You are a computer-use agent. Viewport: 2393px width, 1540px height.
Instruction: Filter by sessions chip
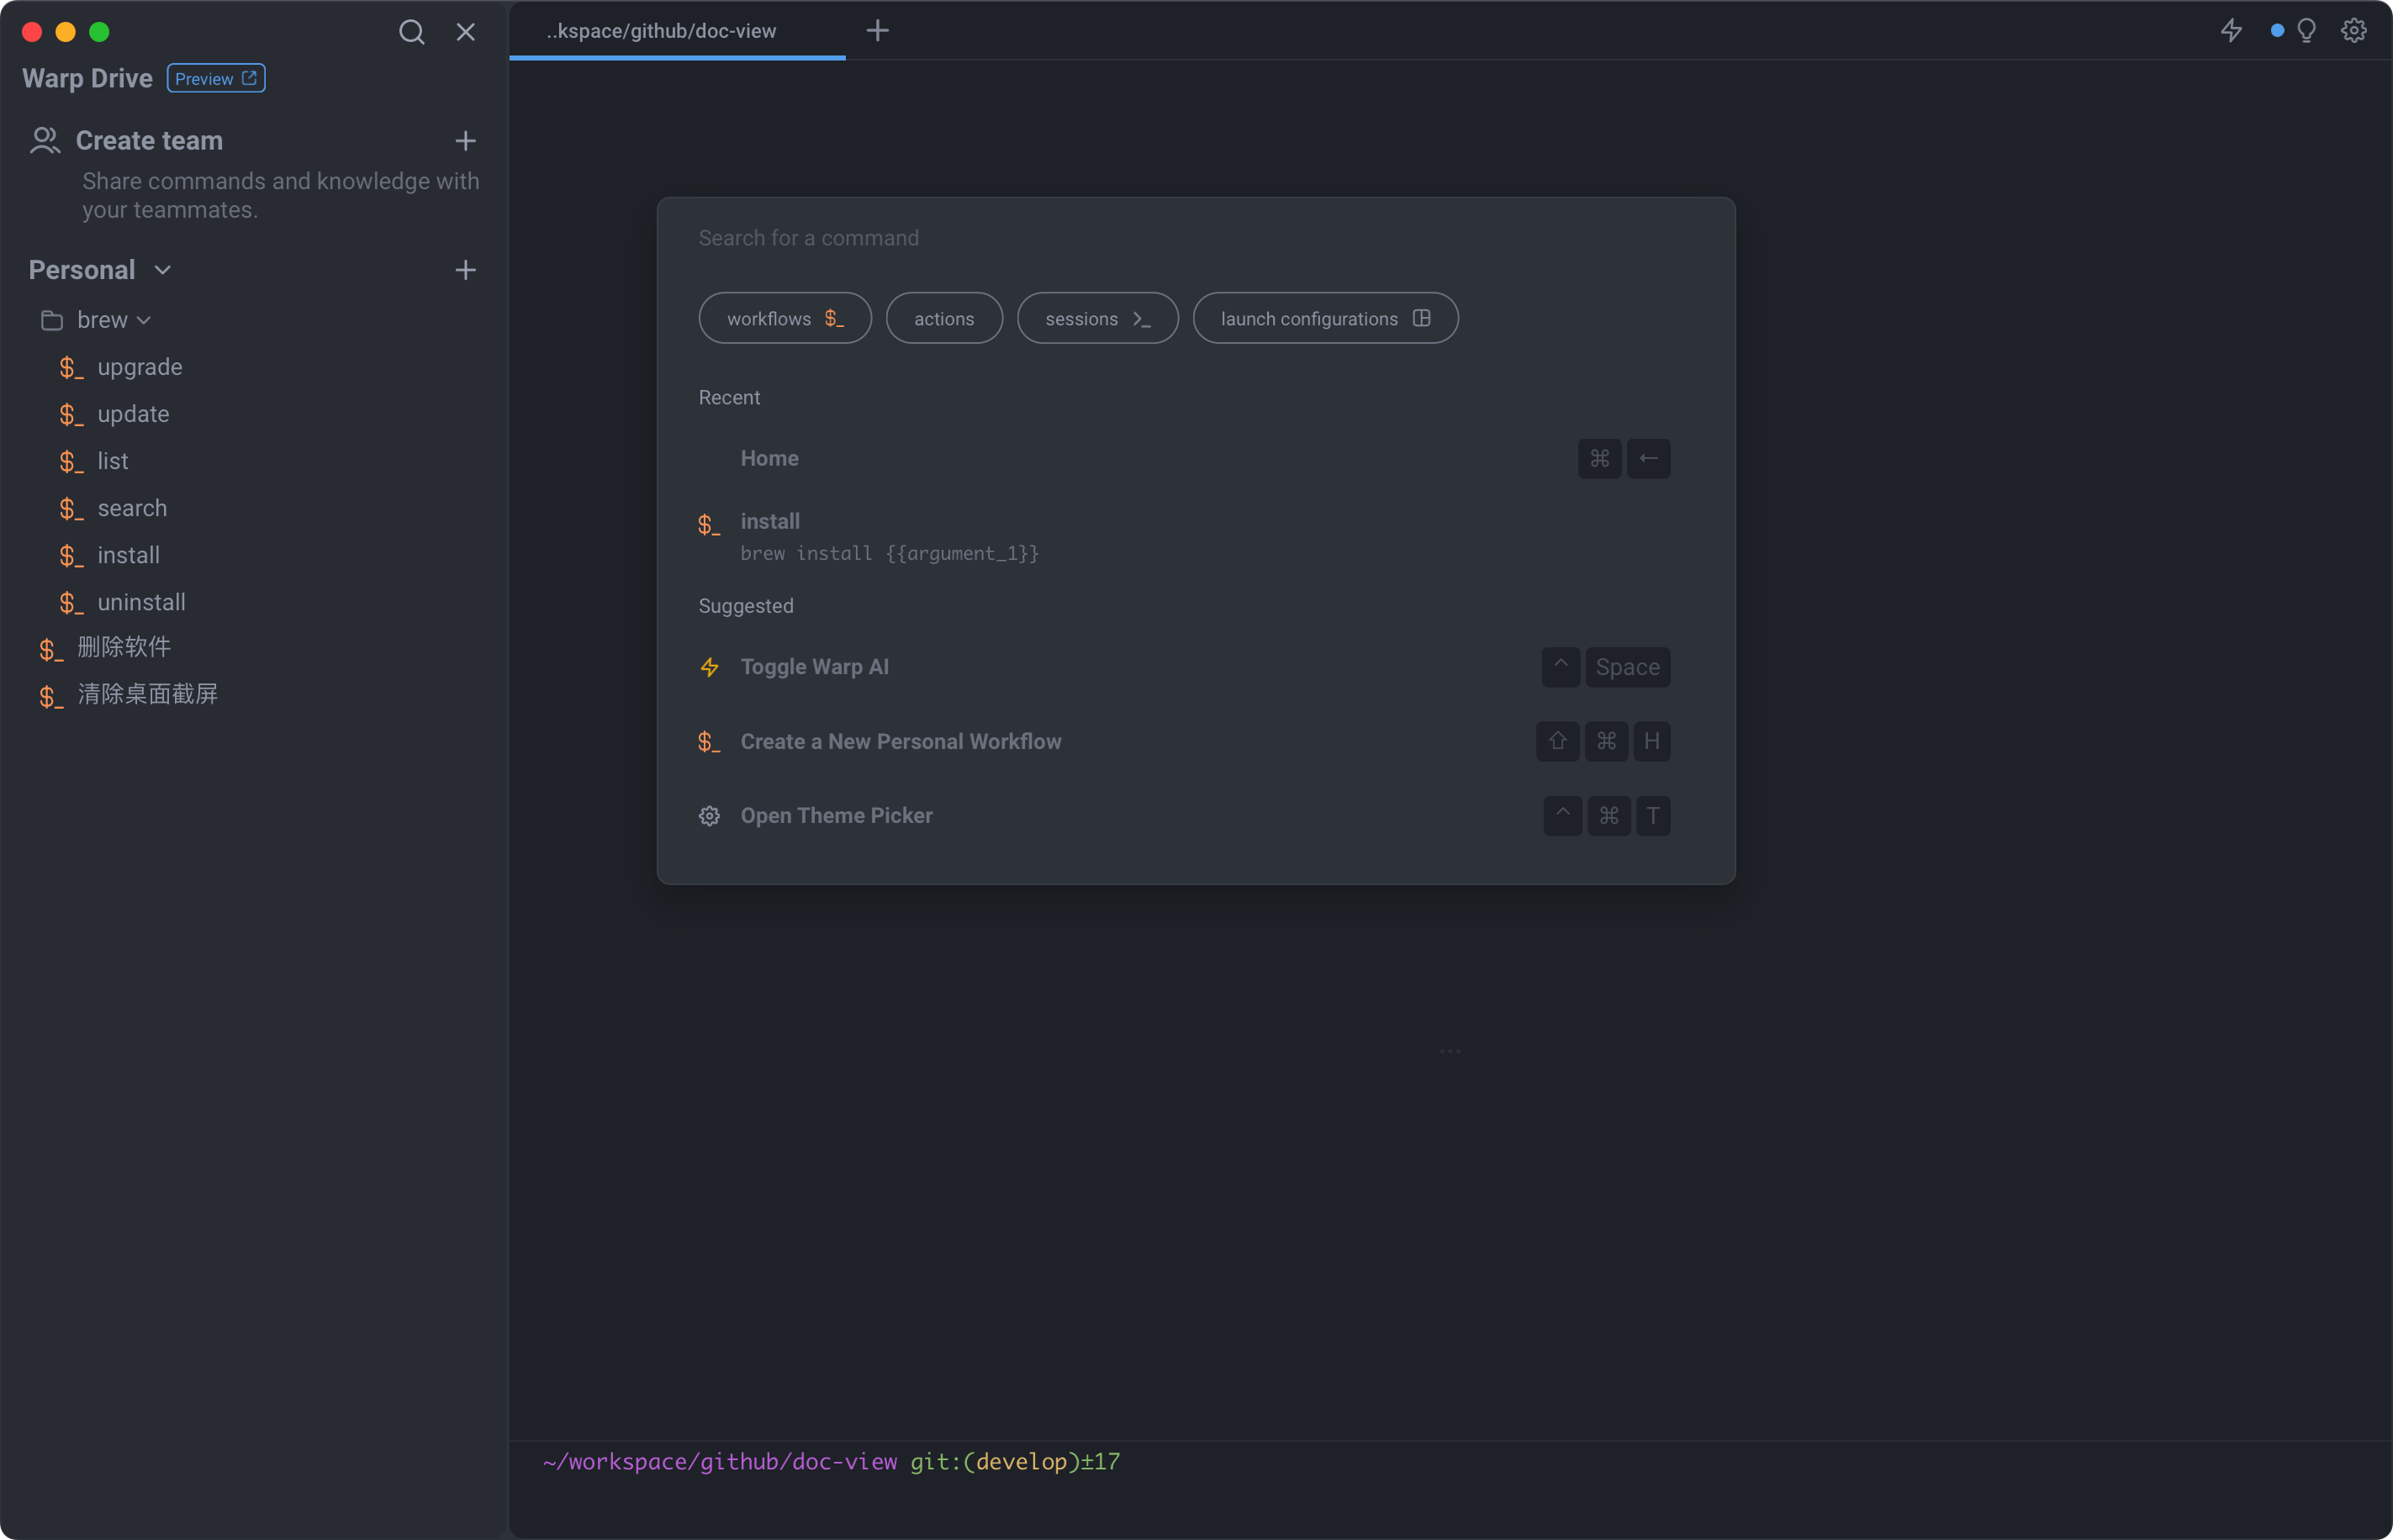[1097, 318]
